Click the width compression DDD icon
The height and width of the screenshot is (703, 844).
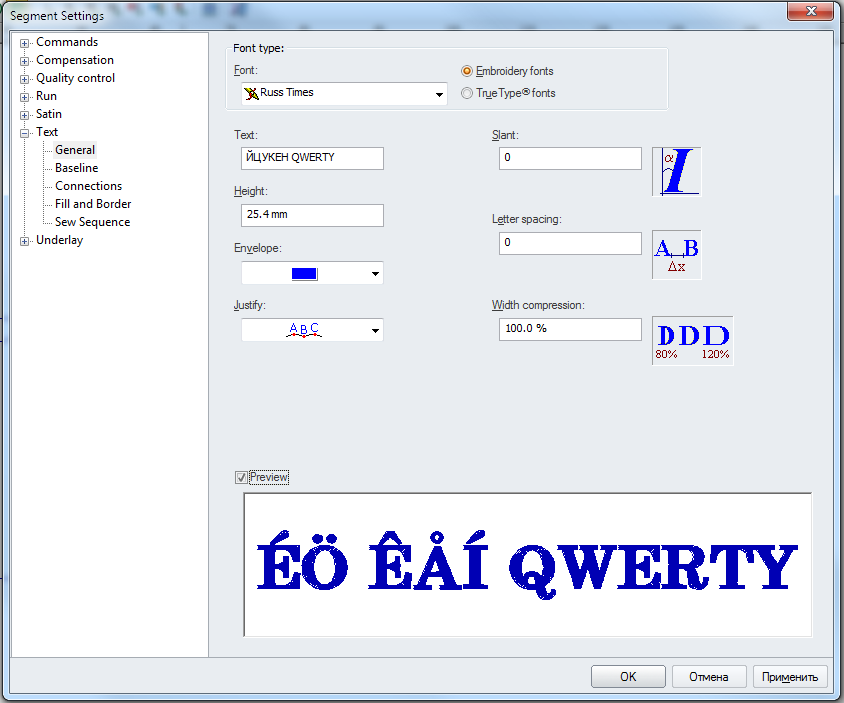[692, 340]
